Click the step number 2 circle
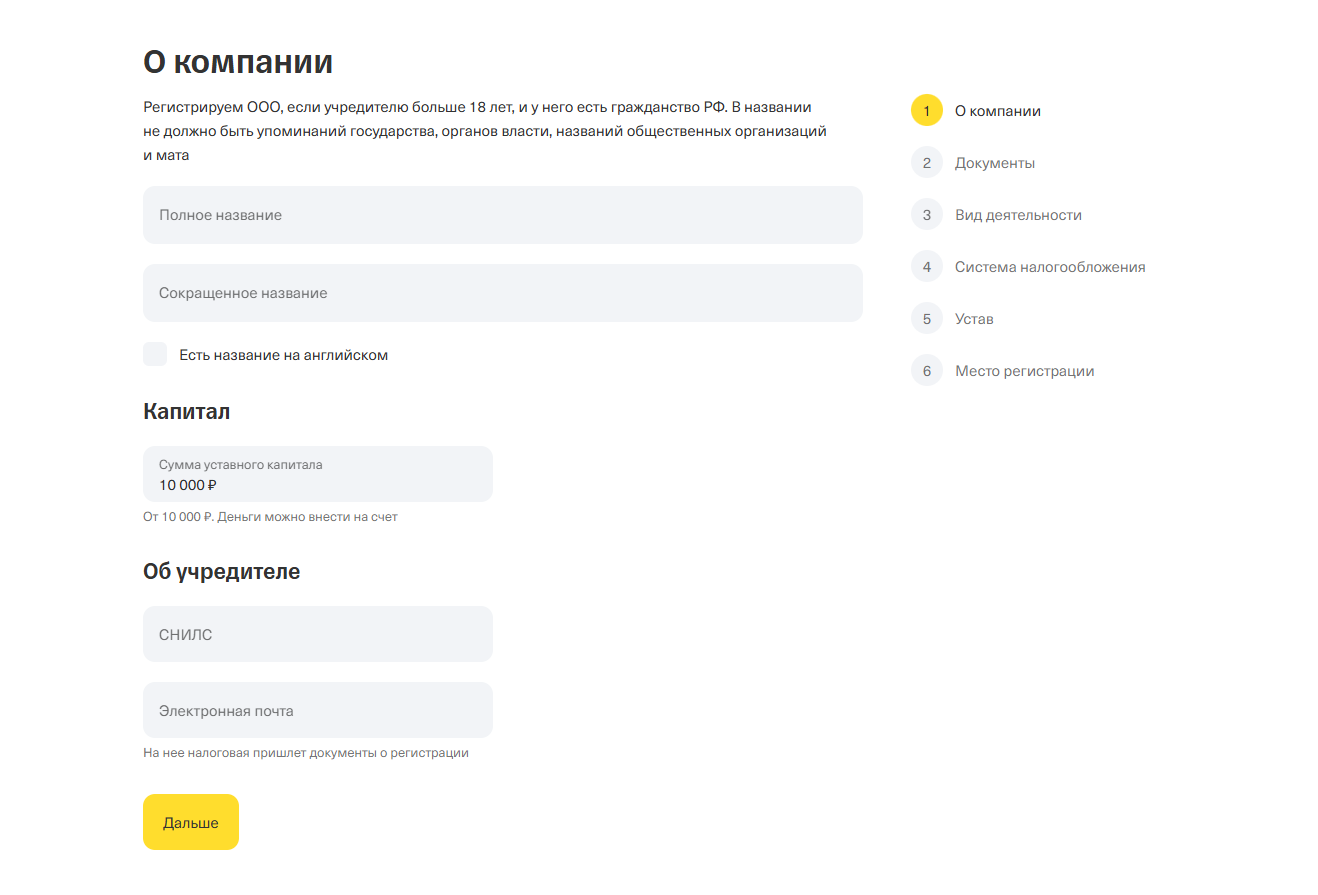Image resolution: width=1318 pixels, height=895 pixels. click(x=927, y=162)
